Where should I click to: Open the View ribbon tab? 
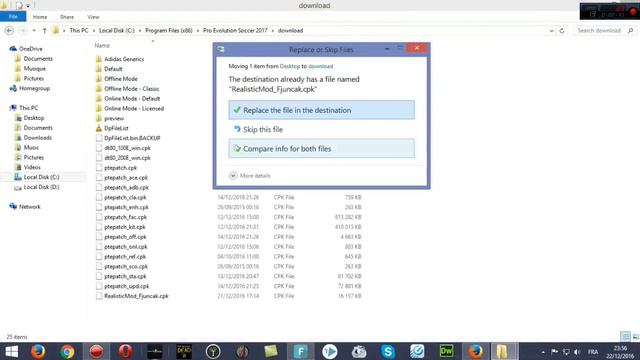(93, 17)
